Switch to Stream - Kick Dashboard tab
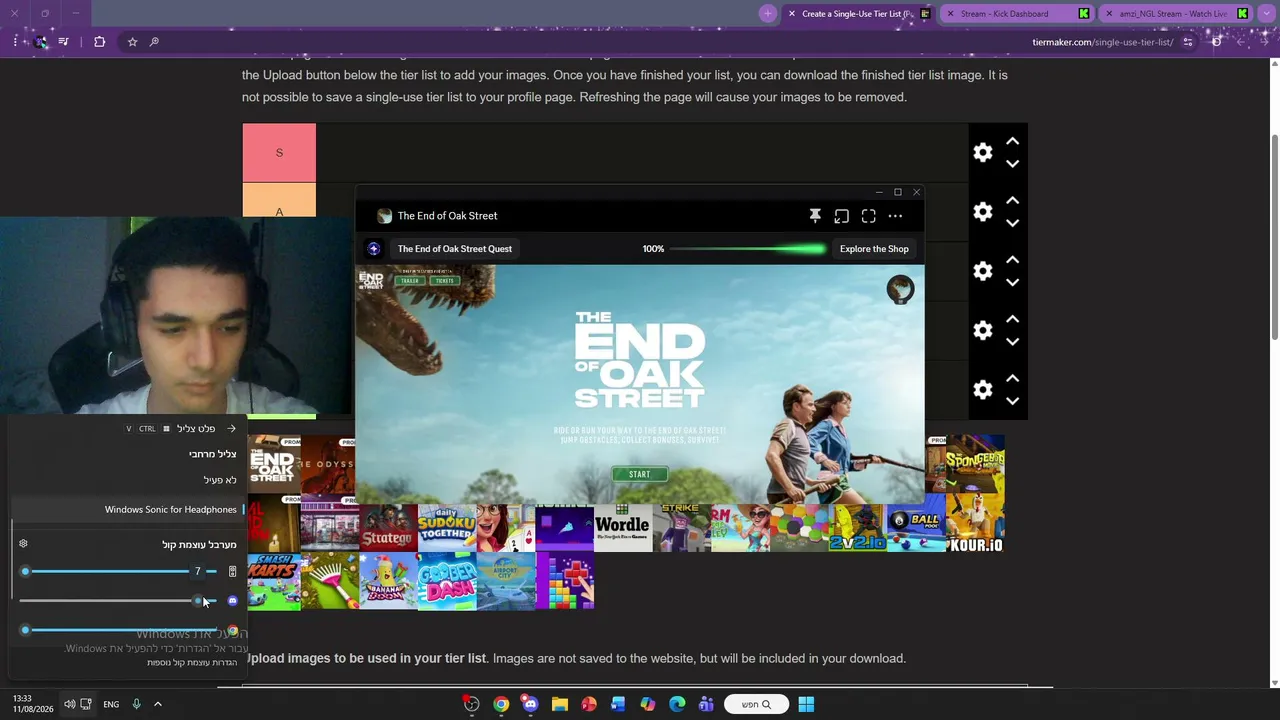1280x720 pixels. [1016, 14]
